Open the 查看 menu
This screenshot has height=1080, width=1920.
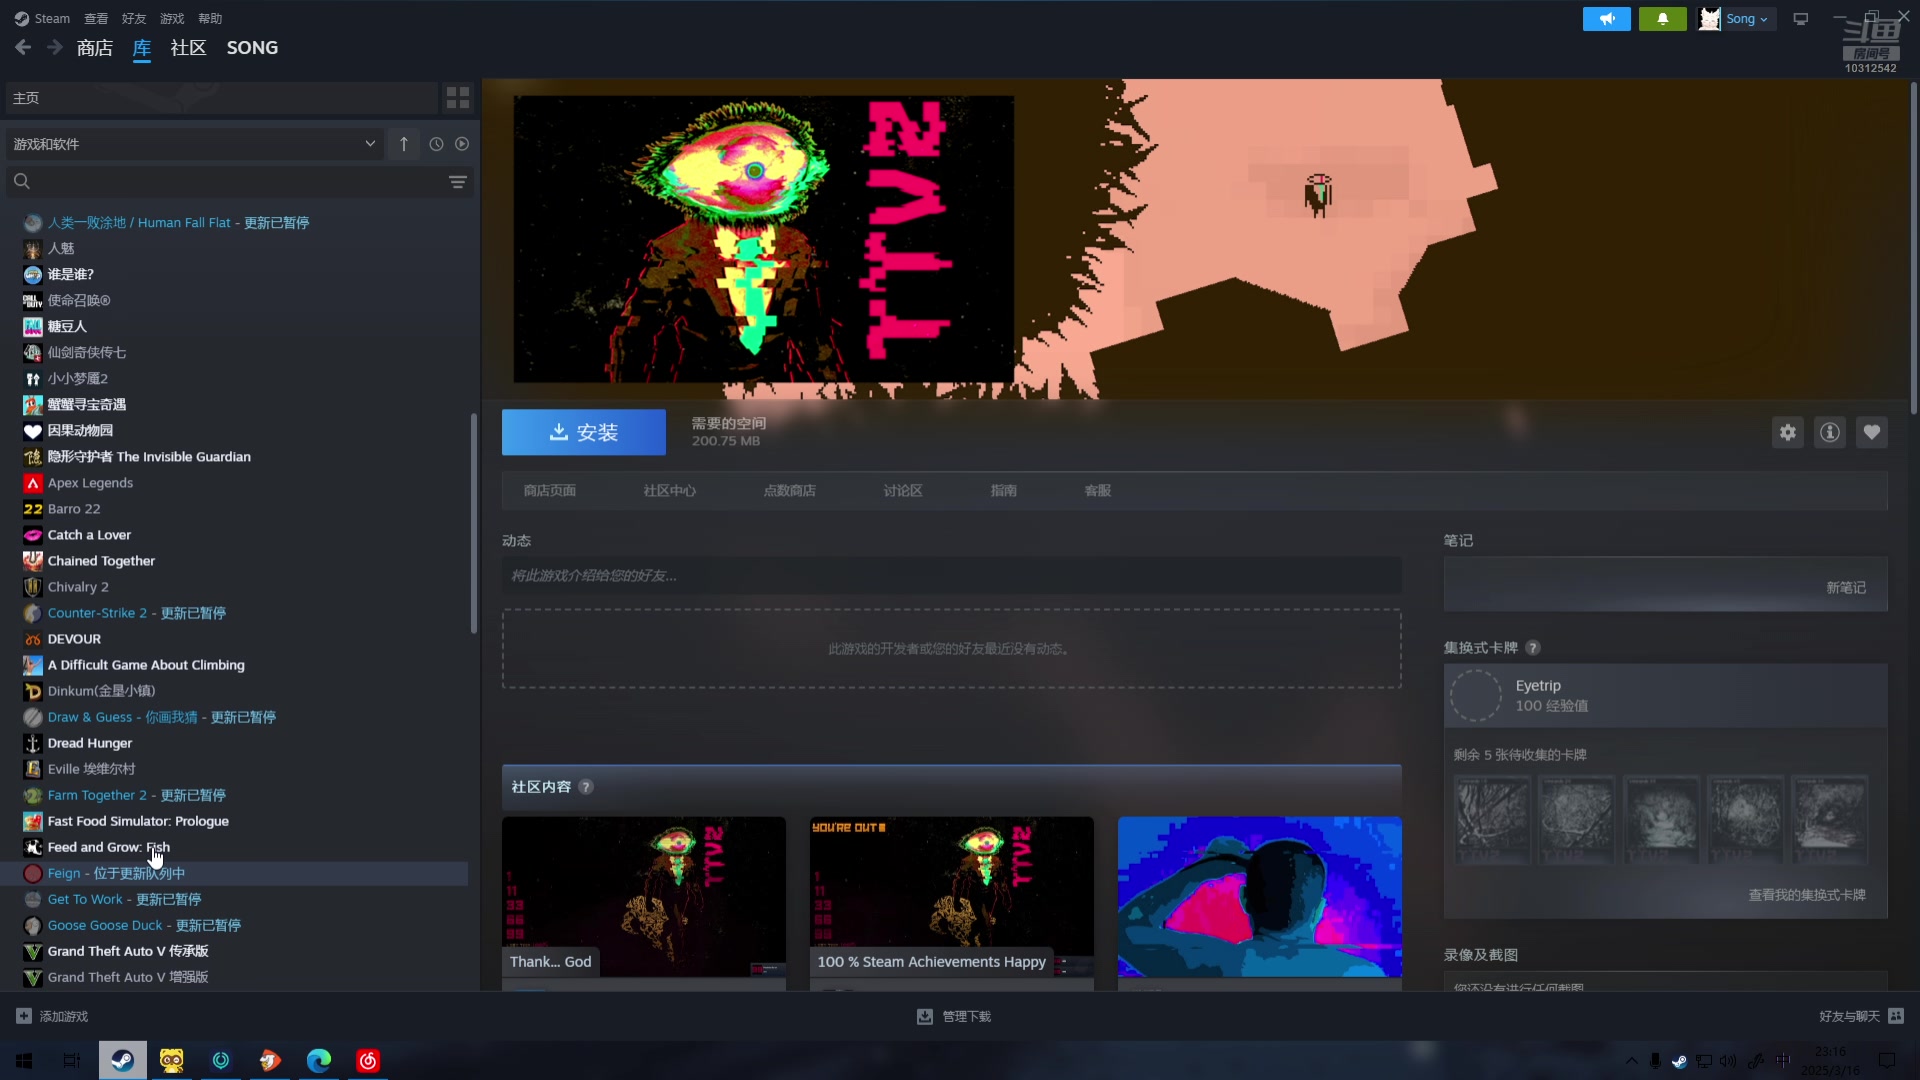point(96,18)
